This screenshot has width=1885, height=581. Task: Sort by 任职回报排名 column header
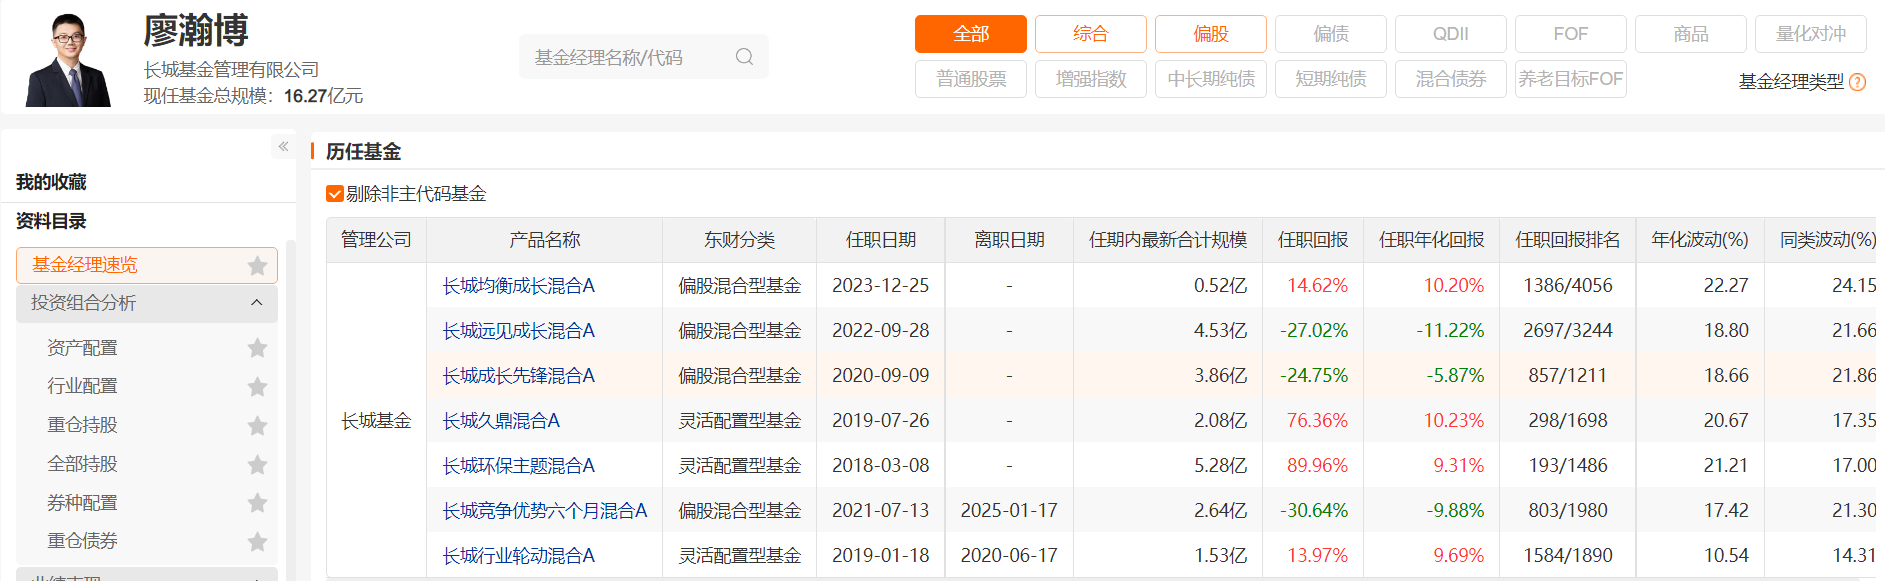(x=1567, y=240)
